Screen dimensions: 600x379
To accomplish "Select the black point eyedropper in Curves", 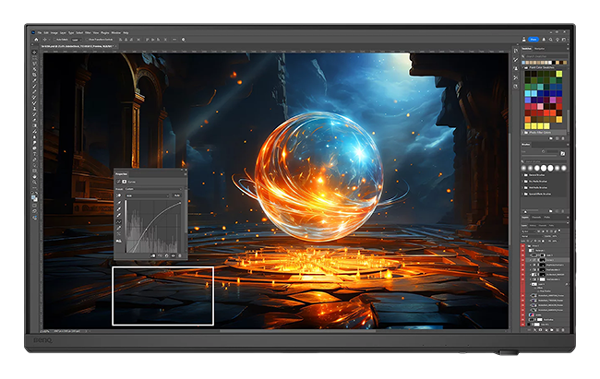I will (119, 203).
